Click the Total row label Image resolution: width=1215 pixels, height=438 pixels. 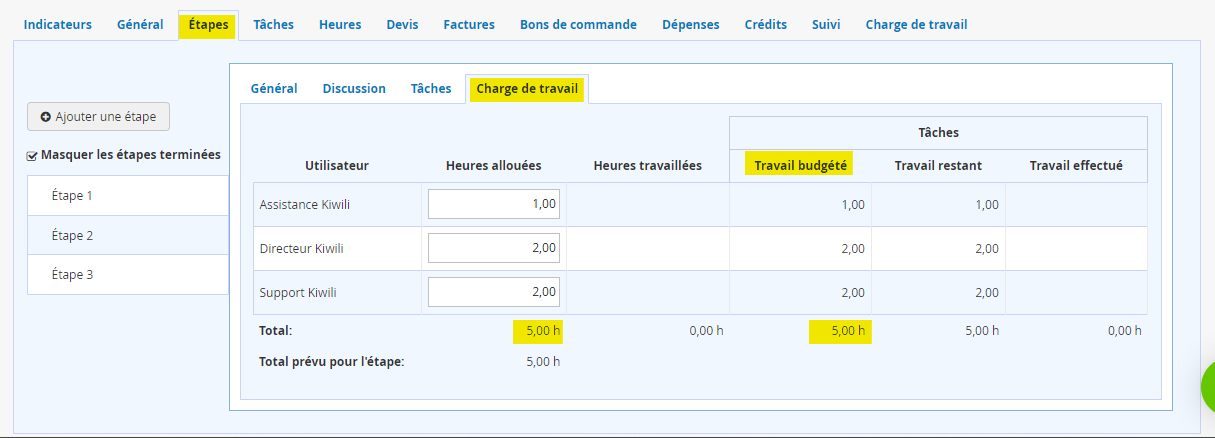coord(275,330)
